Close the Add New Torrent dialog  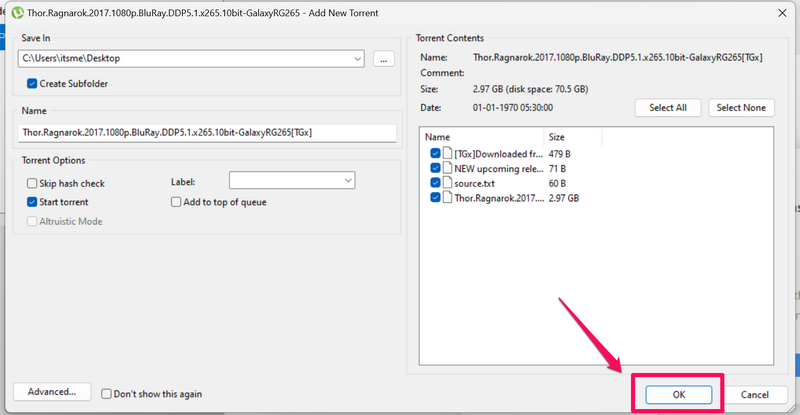pos(782,13)
